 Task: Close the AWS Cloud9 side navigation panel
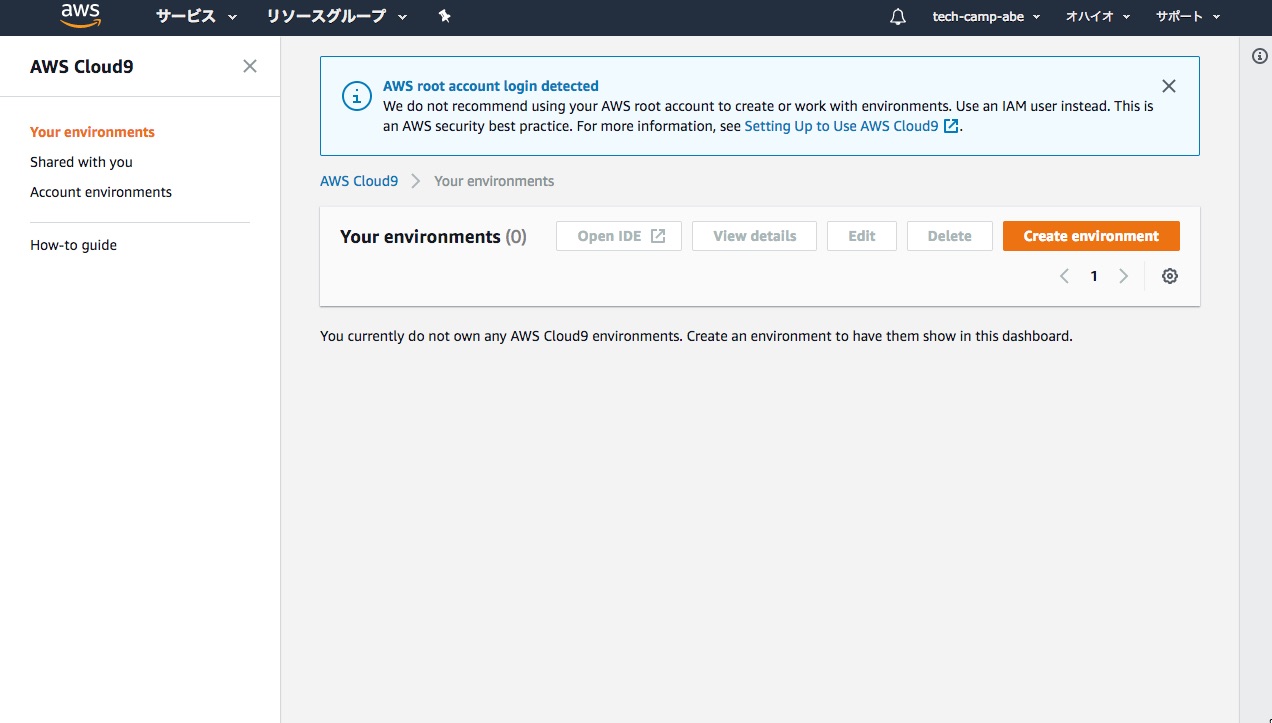pos(250,66)
